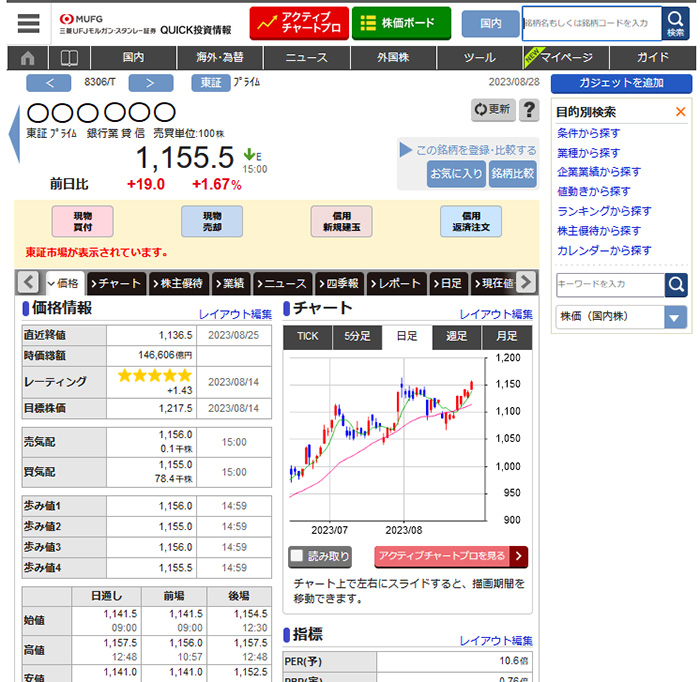Click the 銘柄比較 button
Screen dimensions: 700x682
point(512,174)
